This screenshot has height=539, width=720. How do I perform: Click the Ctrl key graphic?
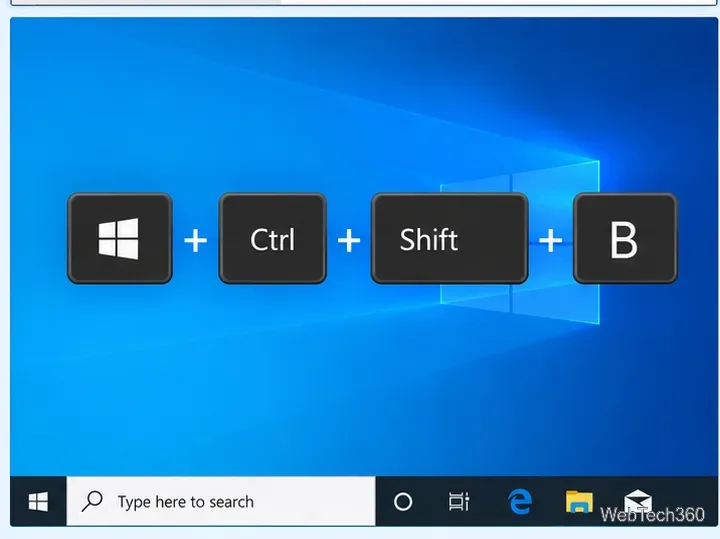coord(273,238)
